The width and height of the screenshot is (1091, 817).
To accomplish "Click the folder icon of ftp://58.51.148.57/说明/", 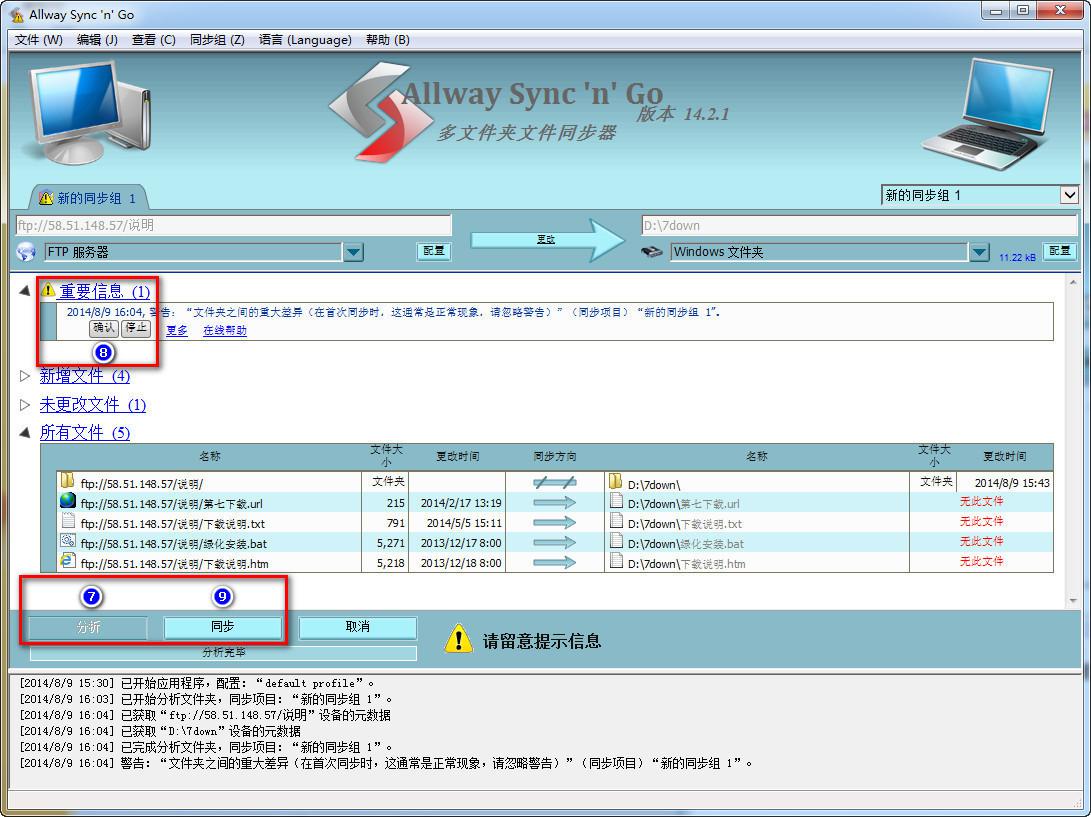I will click(x=67, y=480).
